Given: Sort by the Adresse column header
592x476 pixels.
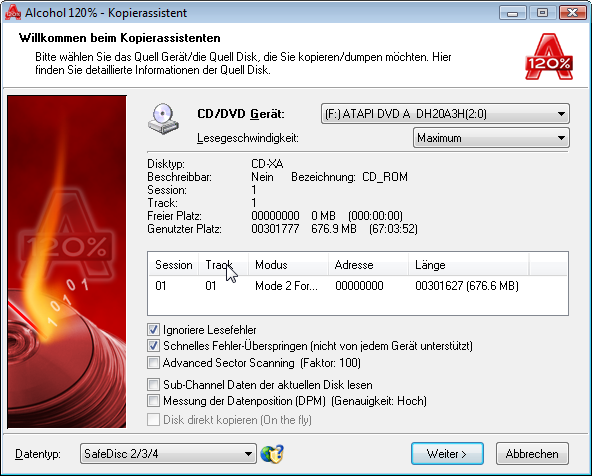Looking at the screenshot, I should click(x=368, y=265).
